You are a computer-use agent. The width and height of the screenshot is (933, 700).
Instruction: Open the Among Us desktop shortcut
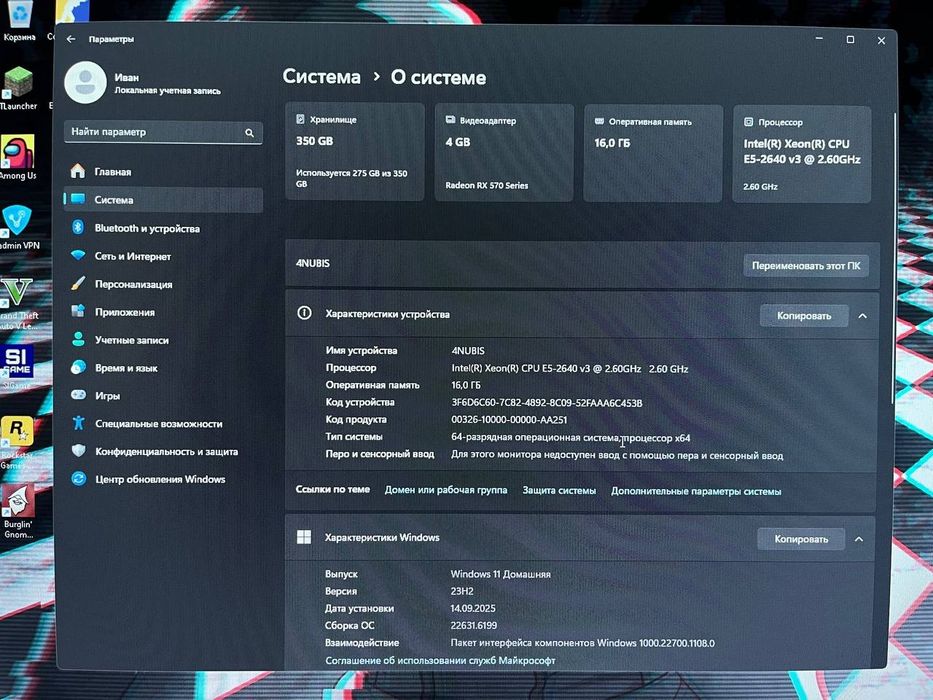[18, 156]
